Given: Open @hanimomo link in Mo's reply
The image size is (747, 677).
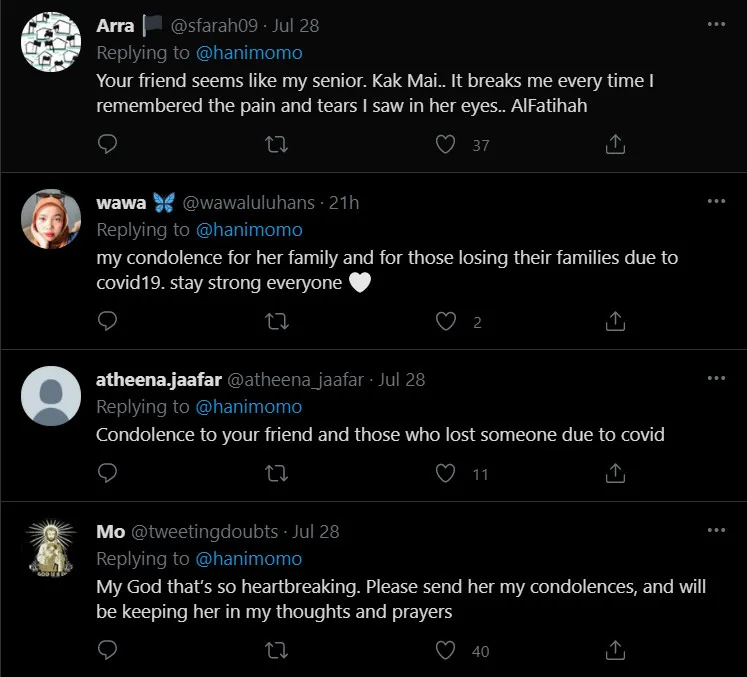Looking at the screenshot, I should [248, 558].
